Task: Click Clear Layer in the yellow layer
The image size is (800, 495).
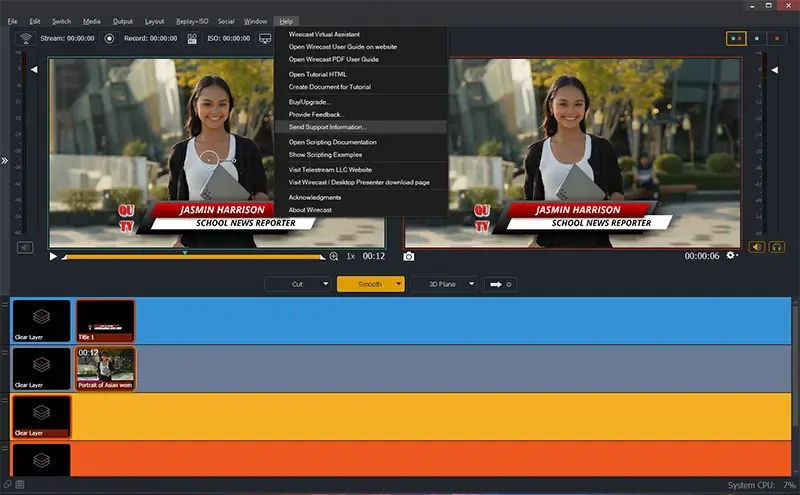Action: coord(41,416)
